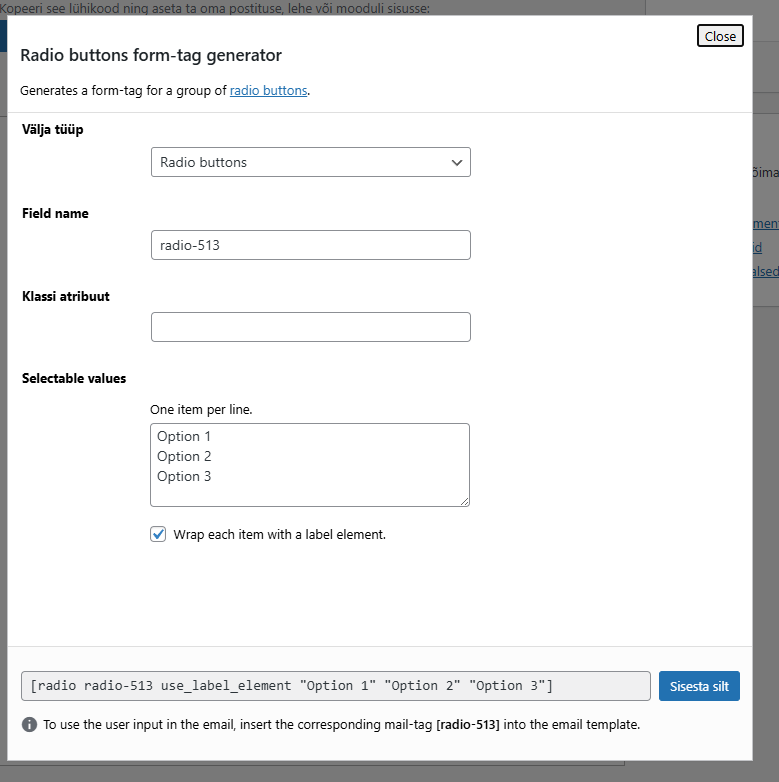Close the form-tag generator dialog
Image resolution: width=779 pixels, height=782 pixels.
[x=720, y=36]
